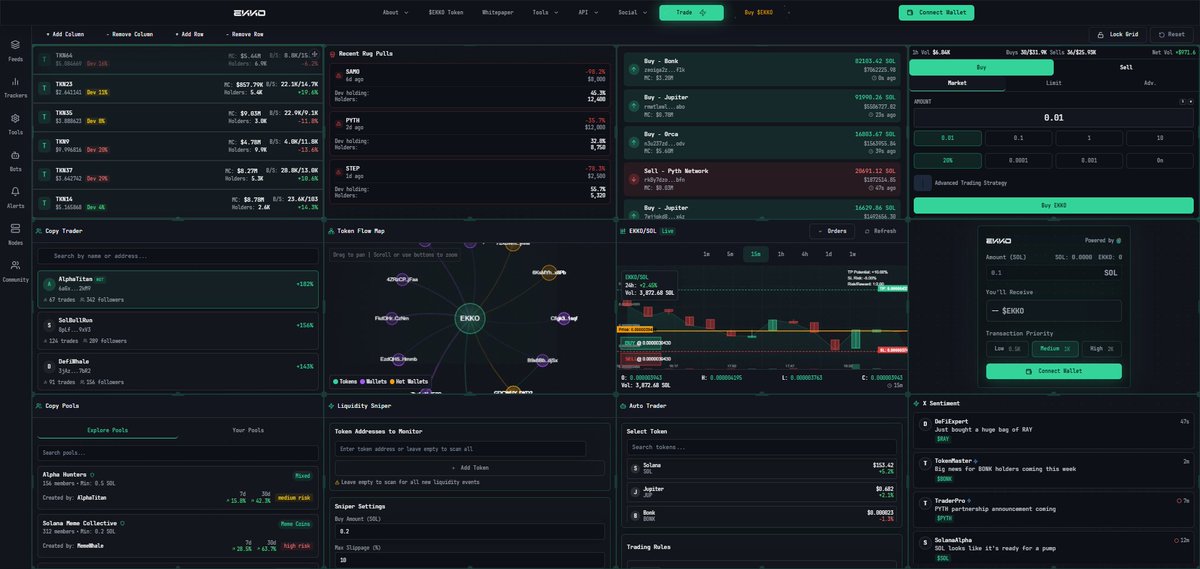Click the TKN23 token avatar icon
This screenshot has height=569, width=1200.
click(44, 88)
